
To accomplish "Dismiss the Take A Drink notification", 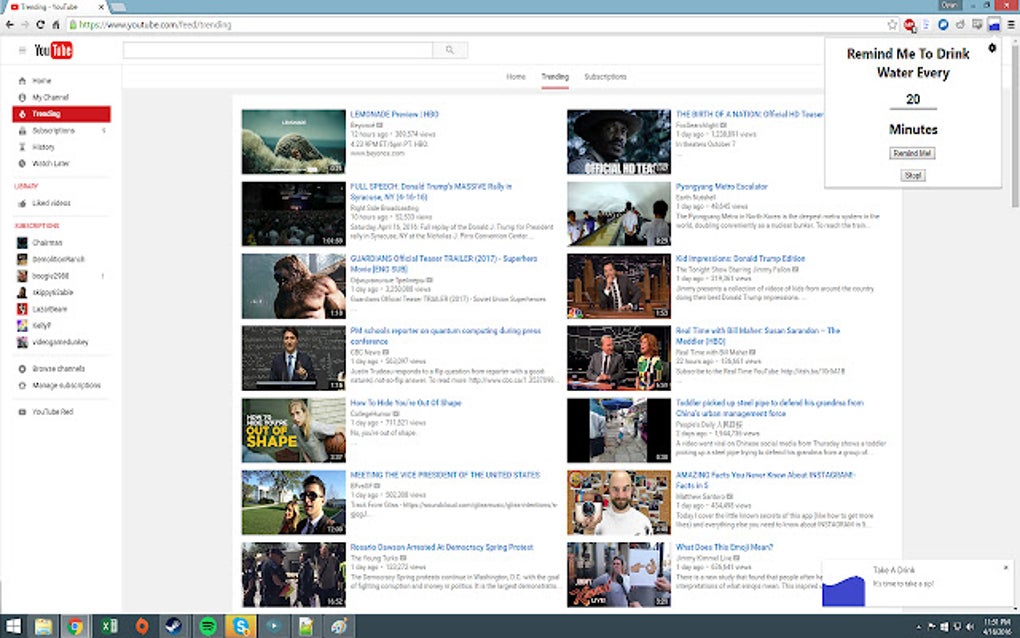I will pyautogui.click(x=1006, y=568).
